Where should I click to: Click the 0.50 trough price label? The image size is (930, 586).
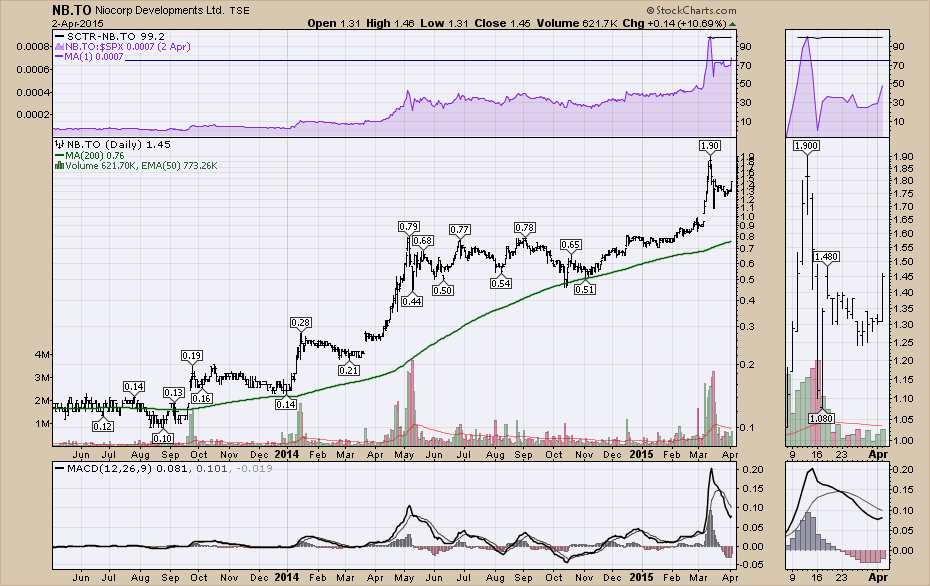pos(442,290)
